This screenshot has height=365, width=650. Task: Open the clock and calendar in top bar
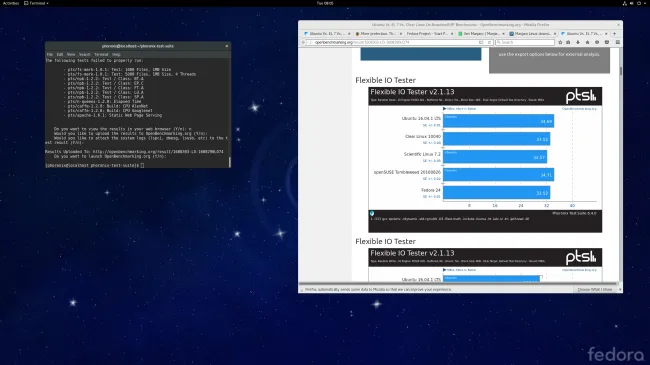pyautogui.click(x=325, y=3)
